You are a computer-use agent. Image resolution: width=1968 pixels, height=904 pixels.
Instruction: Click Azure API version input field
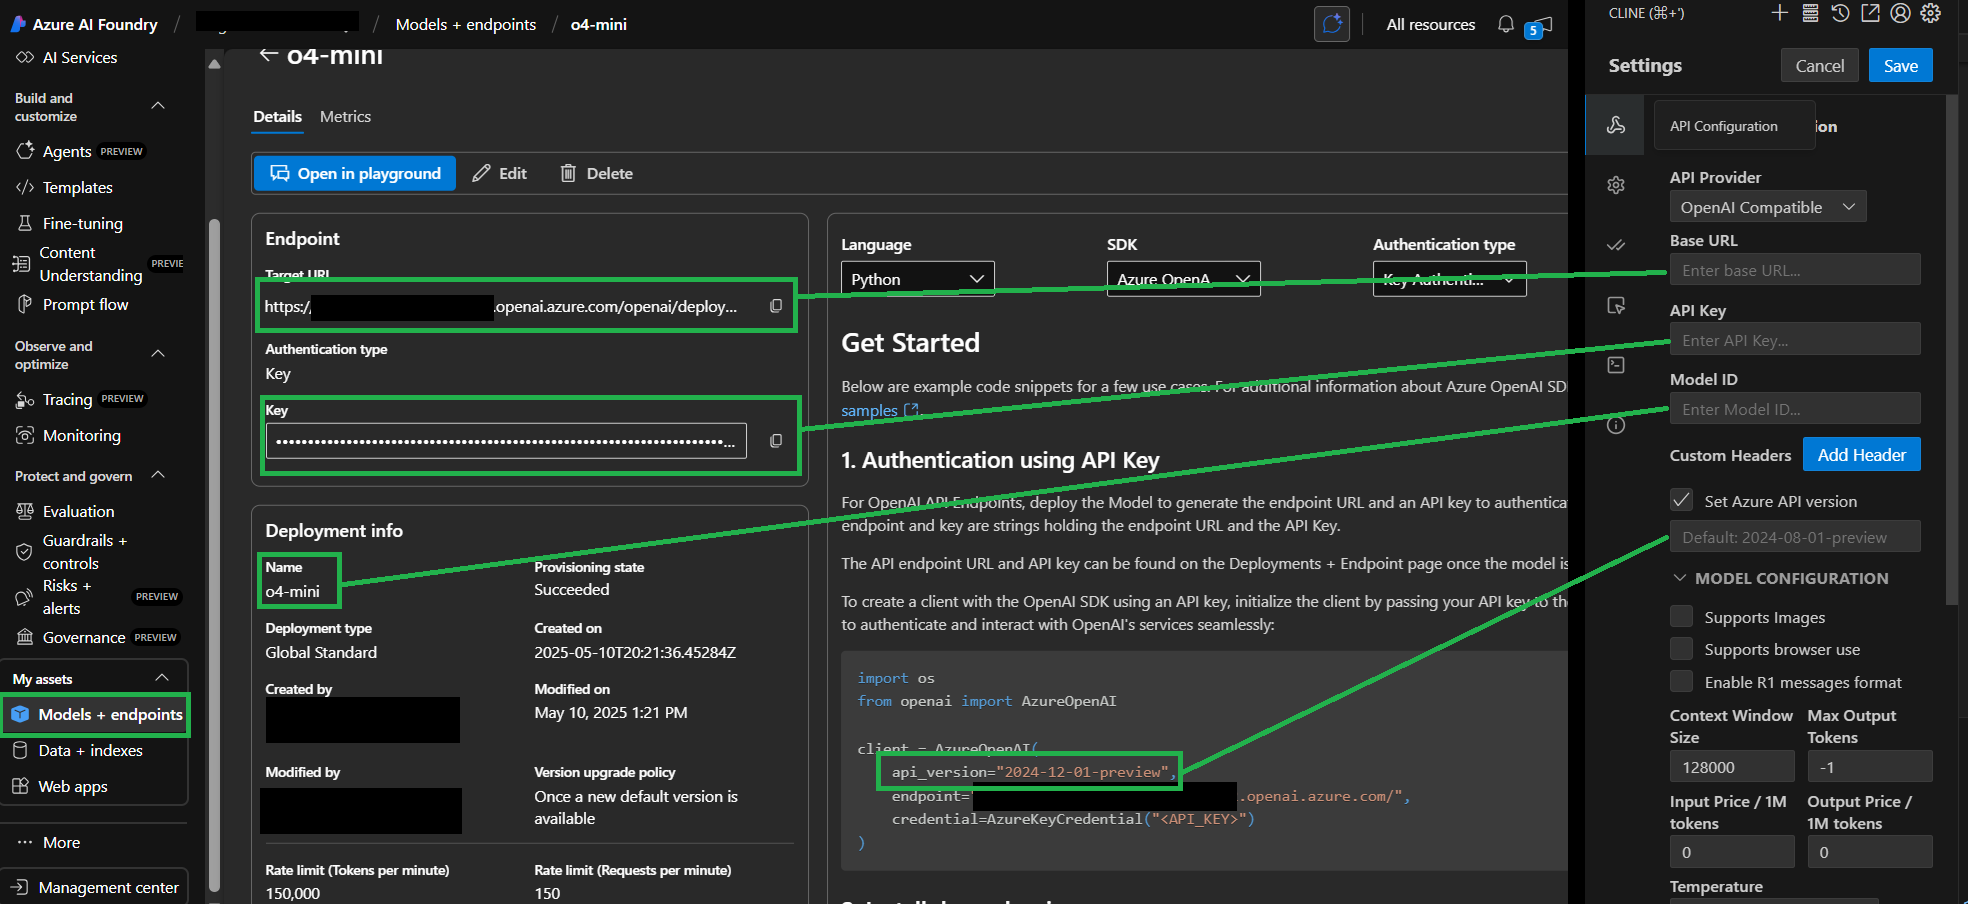(x=1794, y=536)
